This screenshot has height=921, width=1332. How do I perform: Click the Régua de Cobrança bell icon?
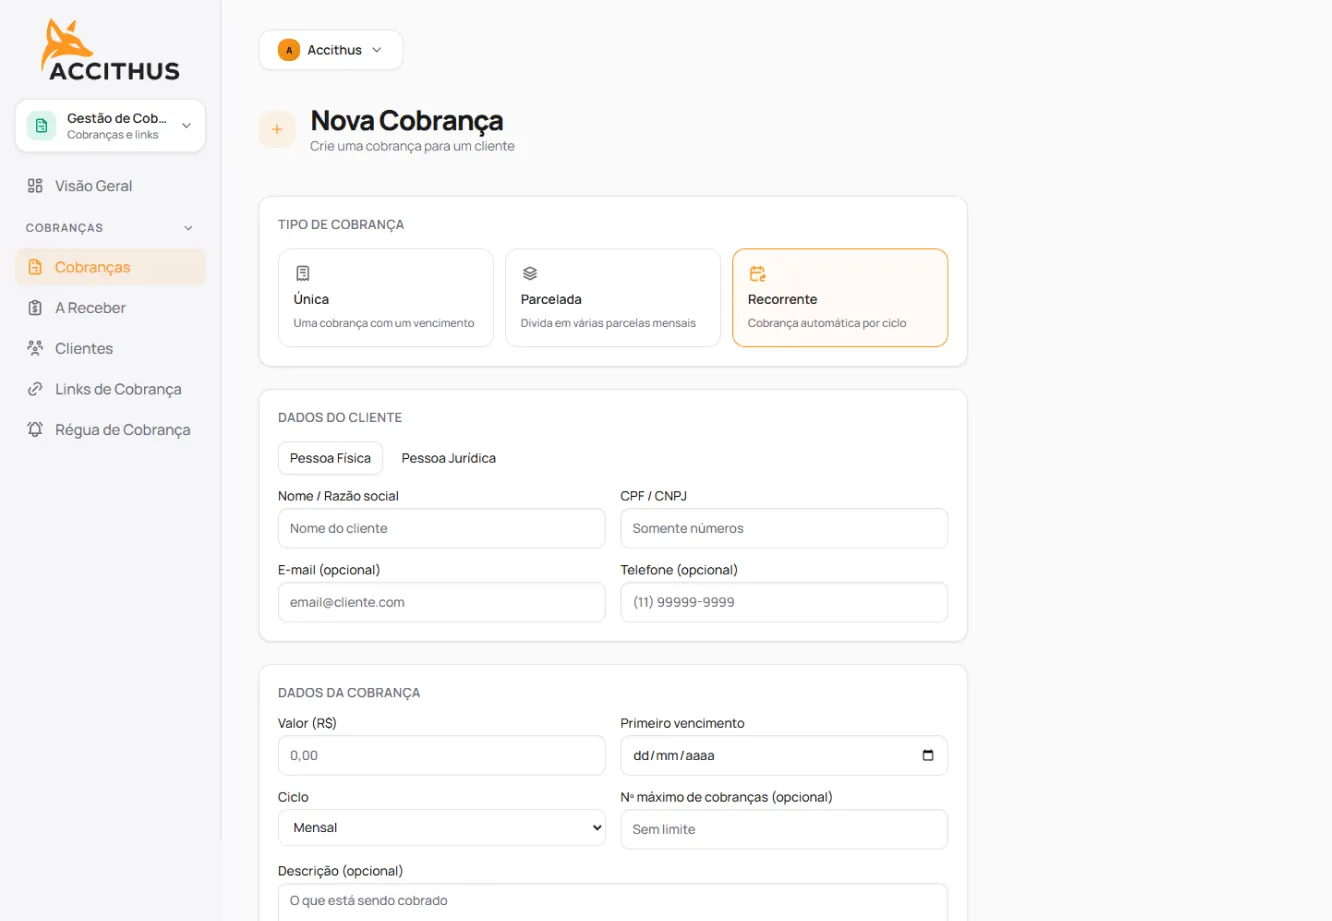(x=35, y=430)
